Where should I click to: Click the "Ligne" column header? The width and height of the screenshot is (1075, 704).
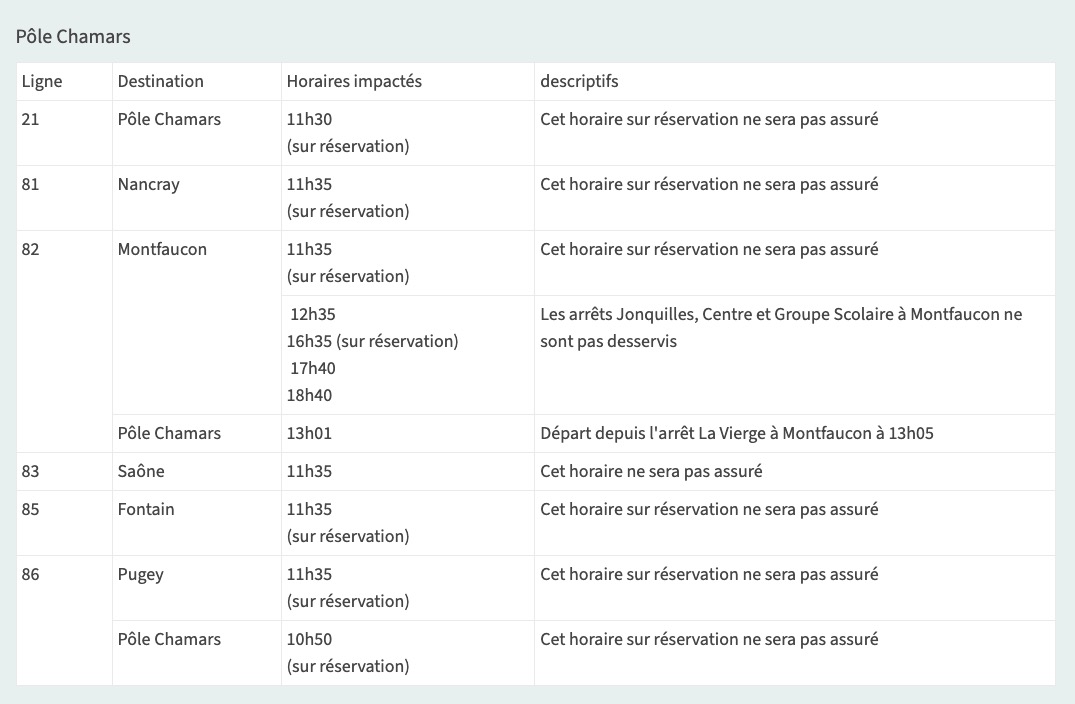click(x=42, y=82)
